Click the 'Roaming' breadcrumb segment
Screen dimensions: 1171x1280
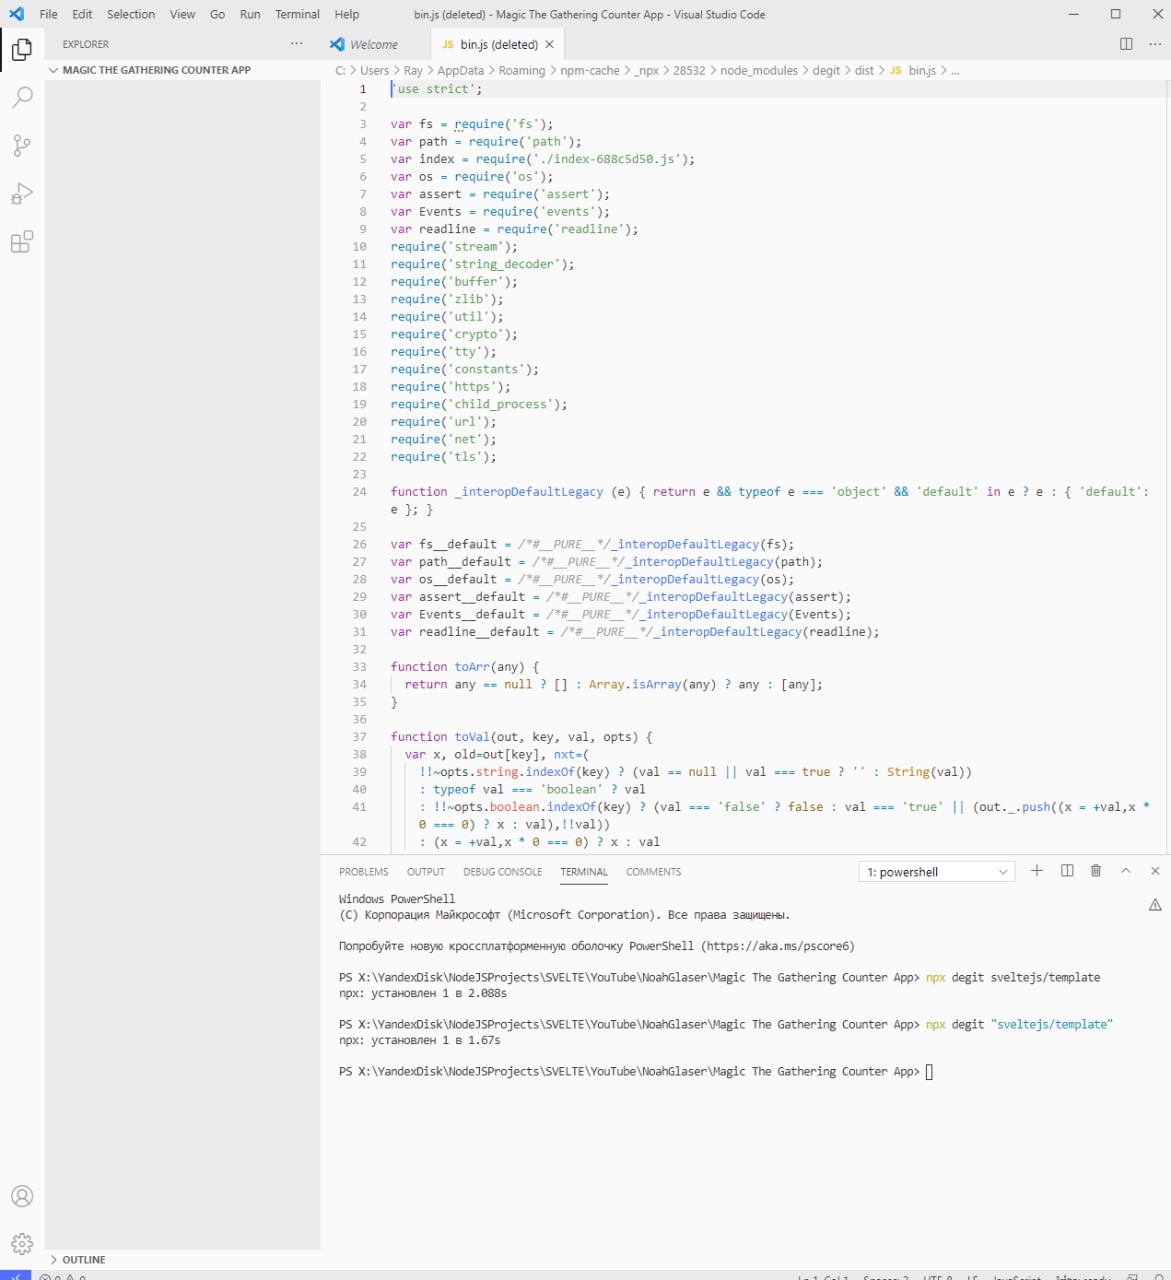click(522, 71)
